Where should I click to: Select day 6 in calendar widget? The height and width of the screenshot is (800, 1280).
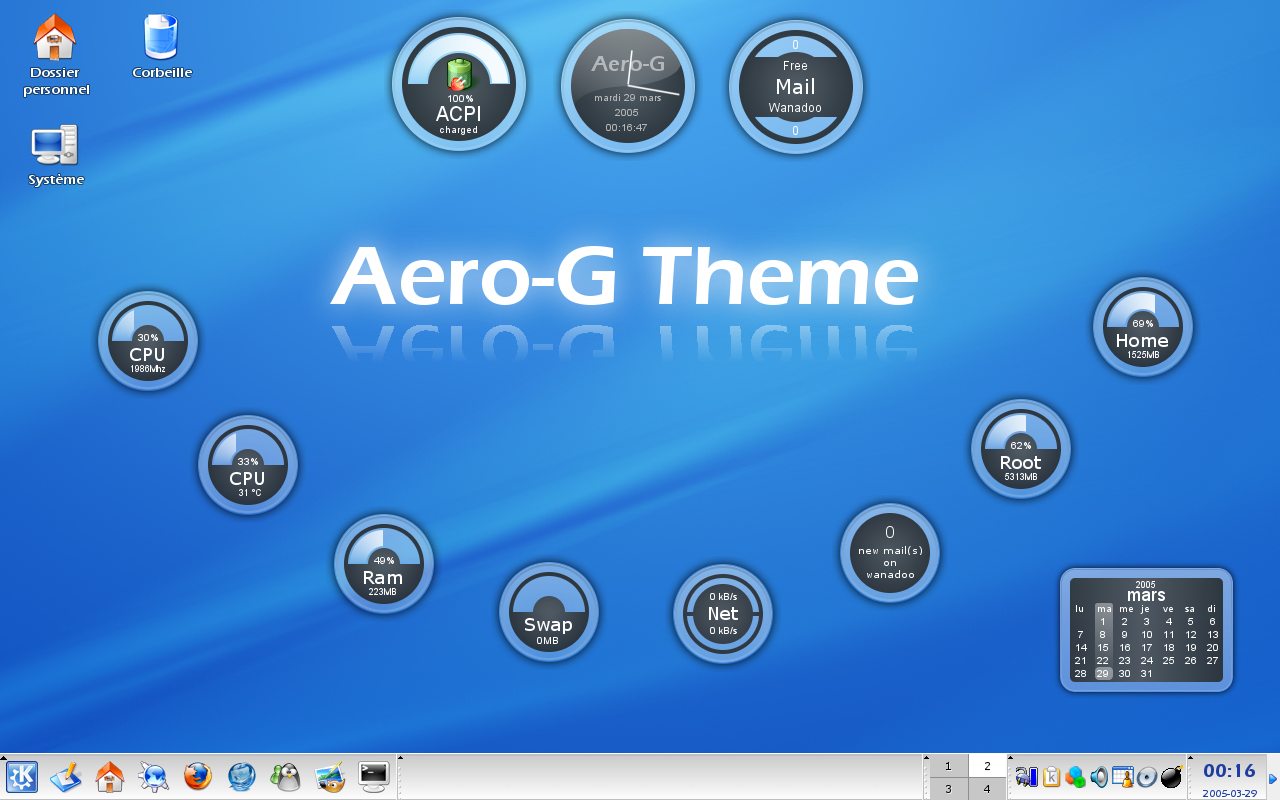(1212, 621)
